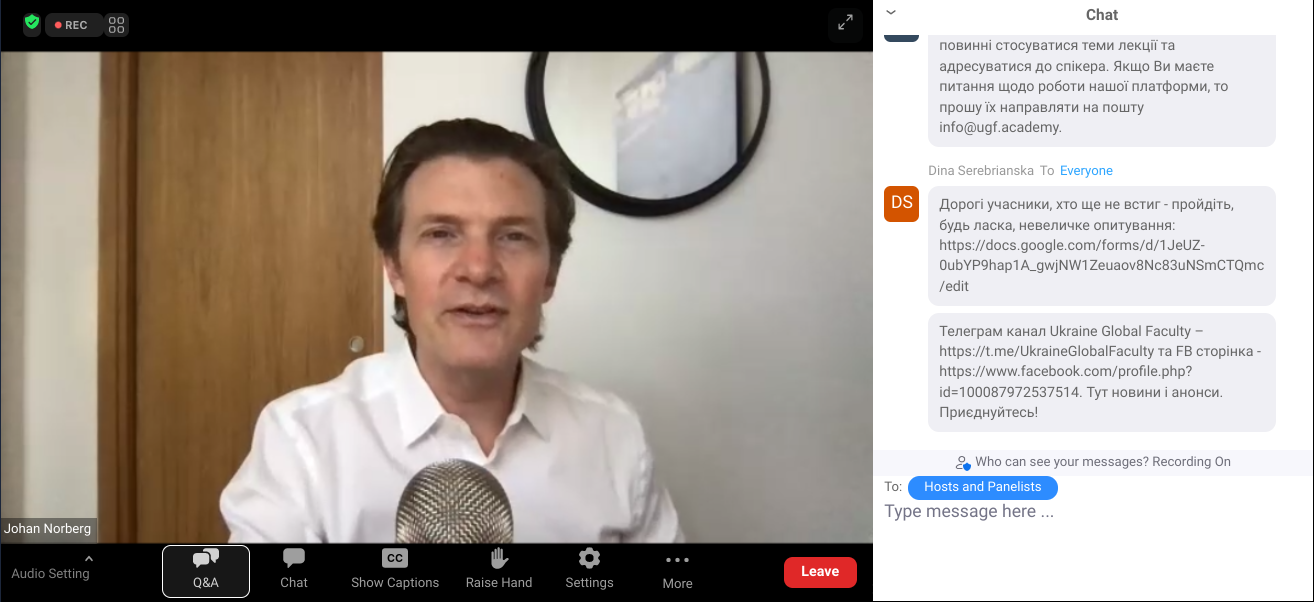Click the 'Who can see your messages?' icon
The width and height of the screenshot is (1314, 602).
coord(962,462)
